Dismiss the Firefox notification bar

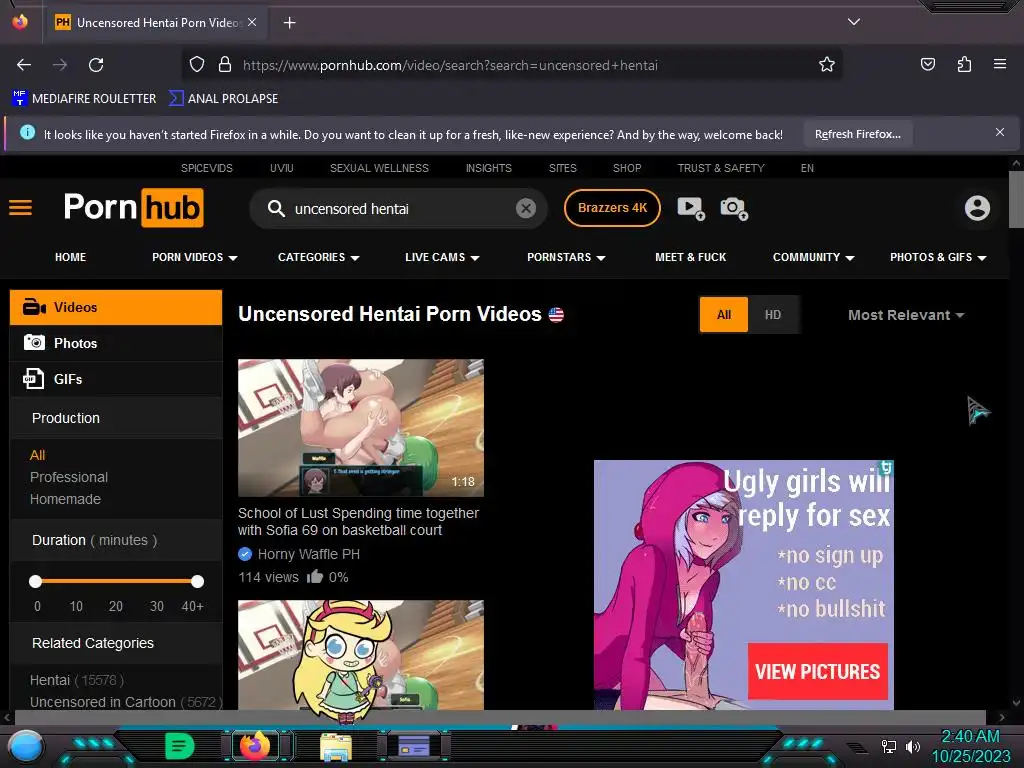pos(1000,132)
